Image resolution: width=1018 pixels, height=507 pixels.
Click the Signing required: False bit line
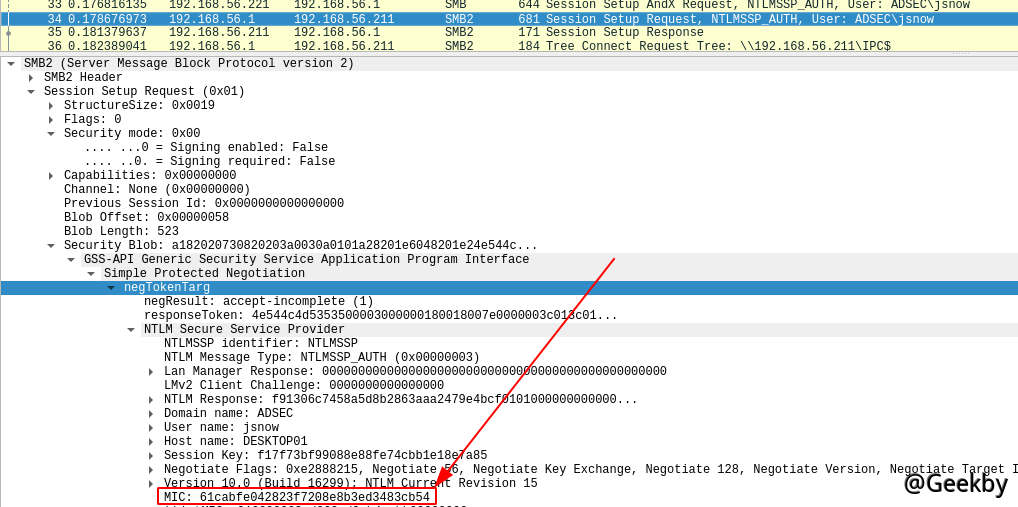click(209, 162)
